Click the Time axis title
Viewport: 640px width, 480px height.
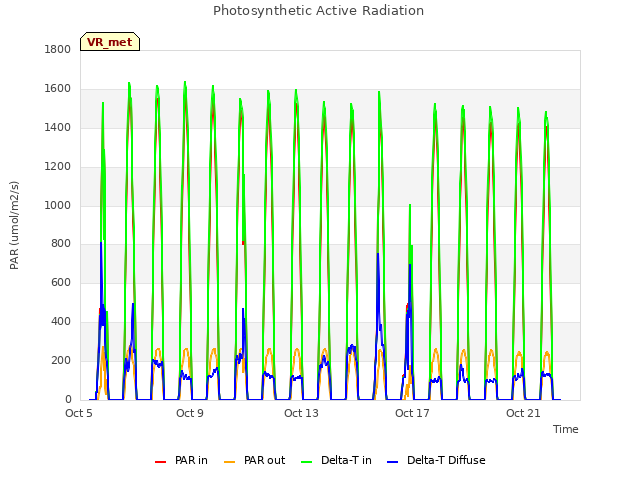(566, 429)
